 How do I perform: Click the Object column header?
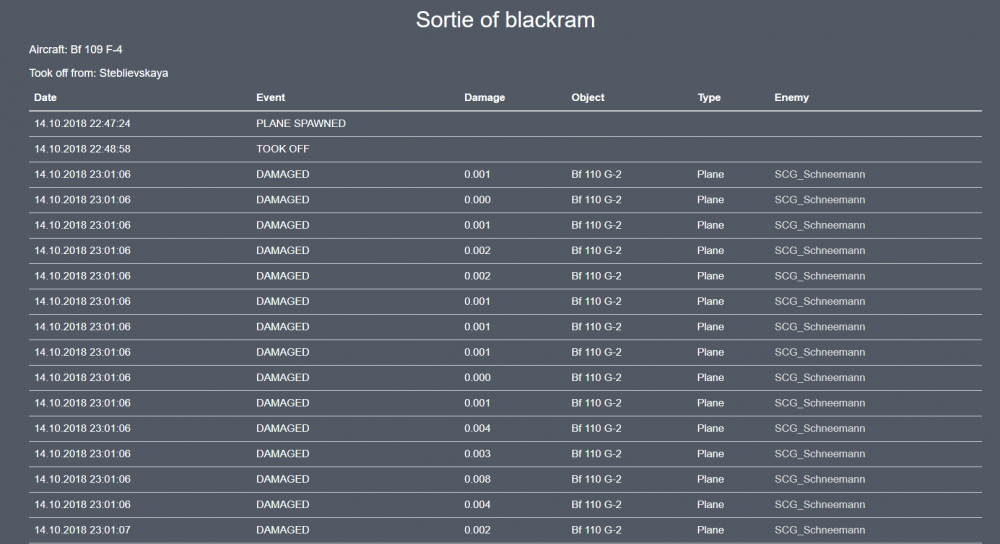pos(588,98)
